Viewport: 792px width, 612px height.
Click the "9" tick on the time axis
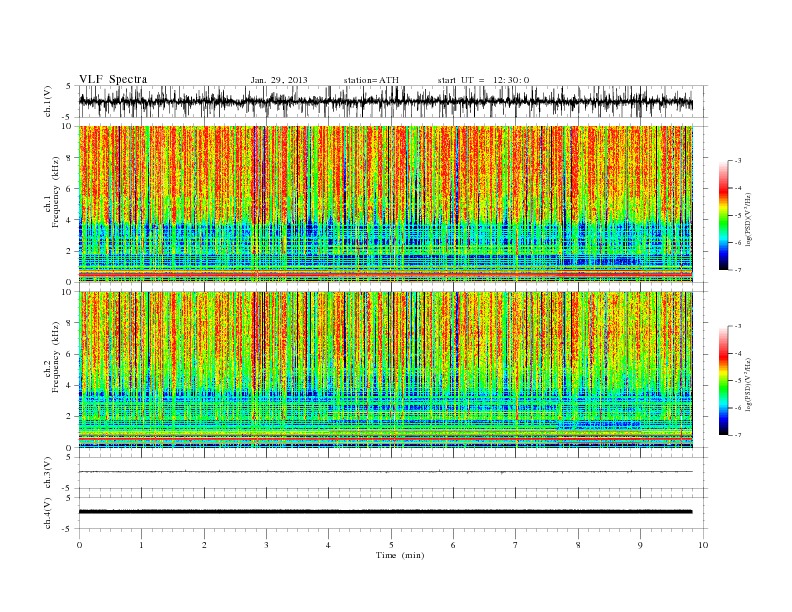[x=640, y=545]
